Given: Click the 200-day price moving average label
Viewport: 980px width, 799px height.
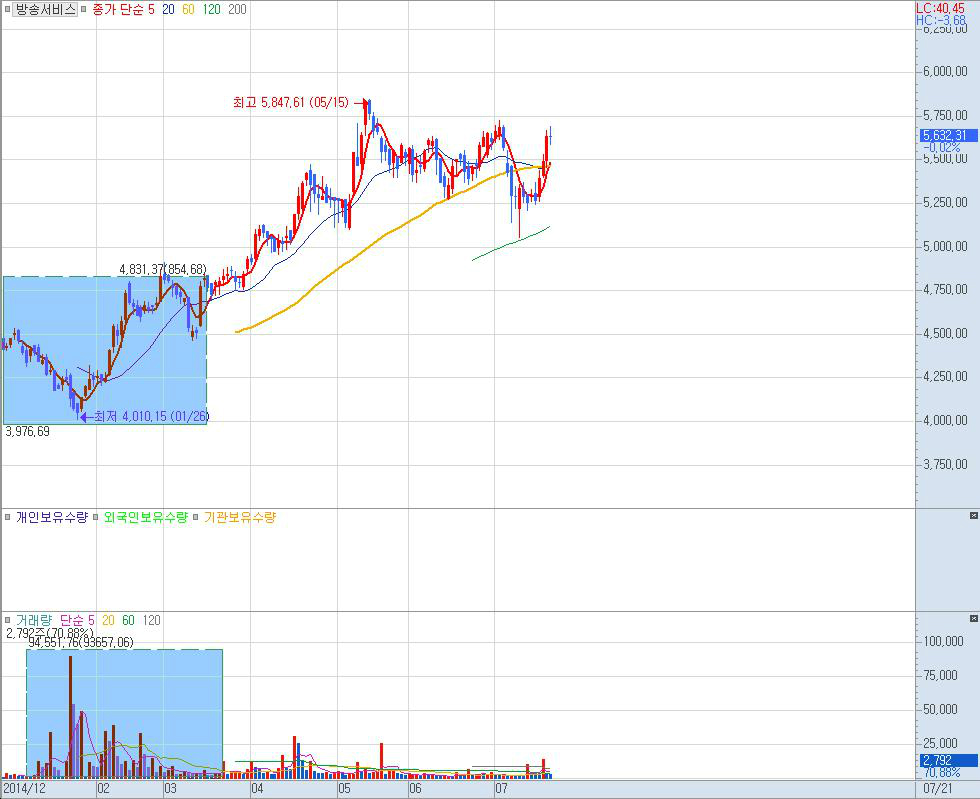Looking at the screenshot, I should tap(238, 9).
